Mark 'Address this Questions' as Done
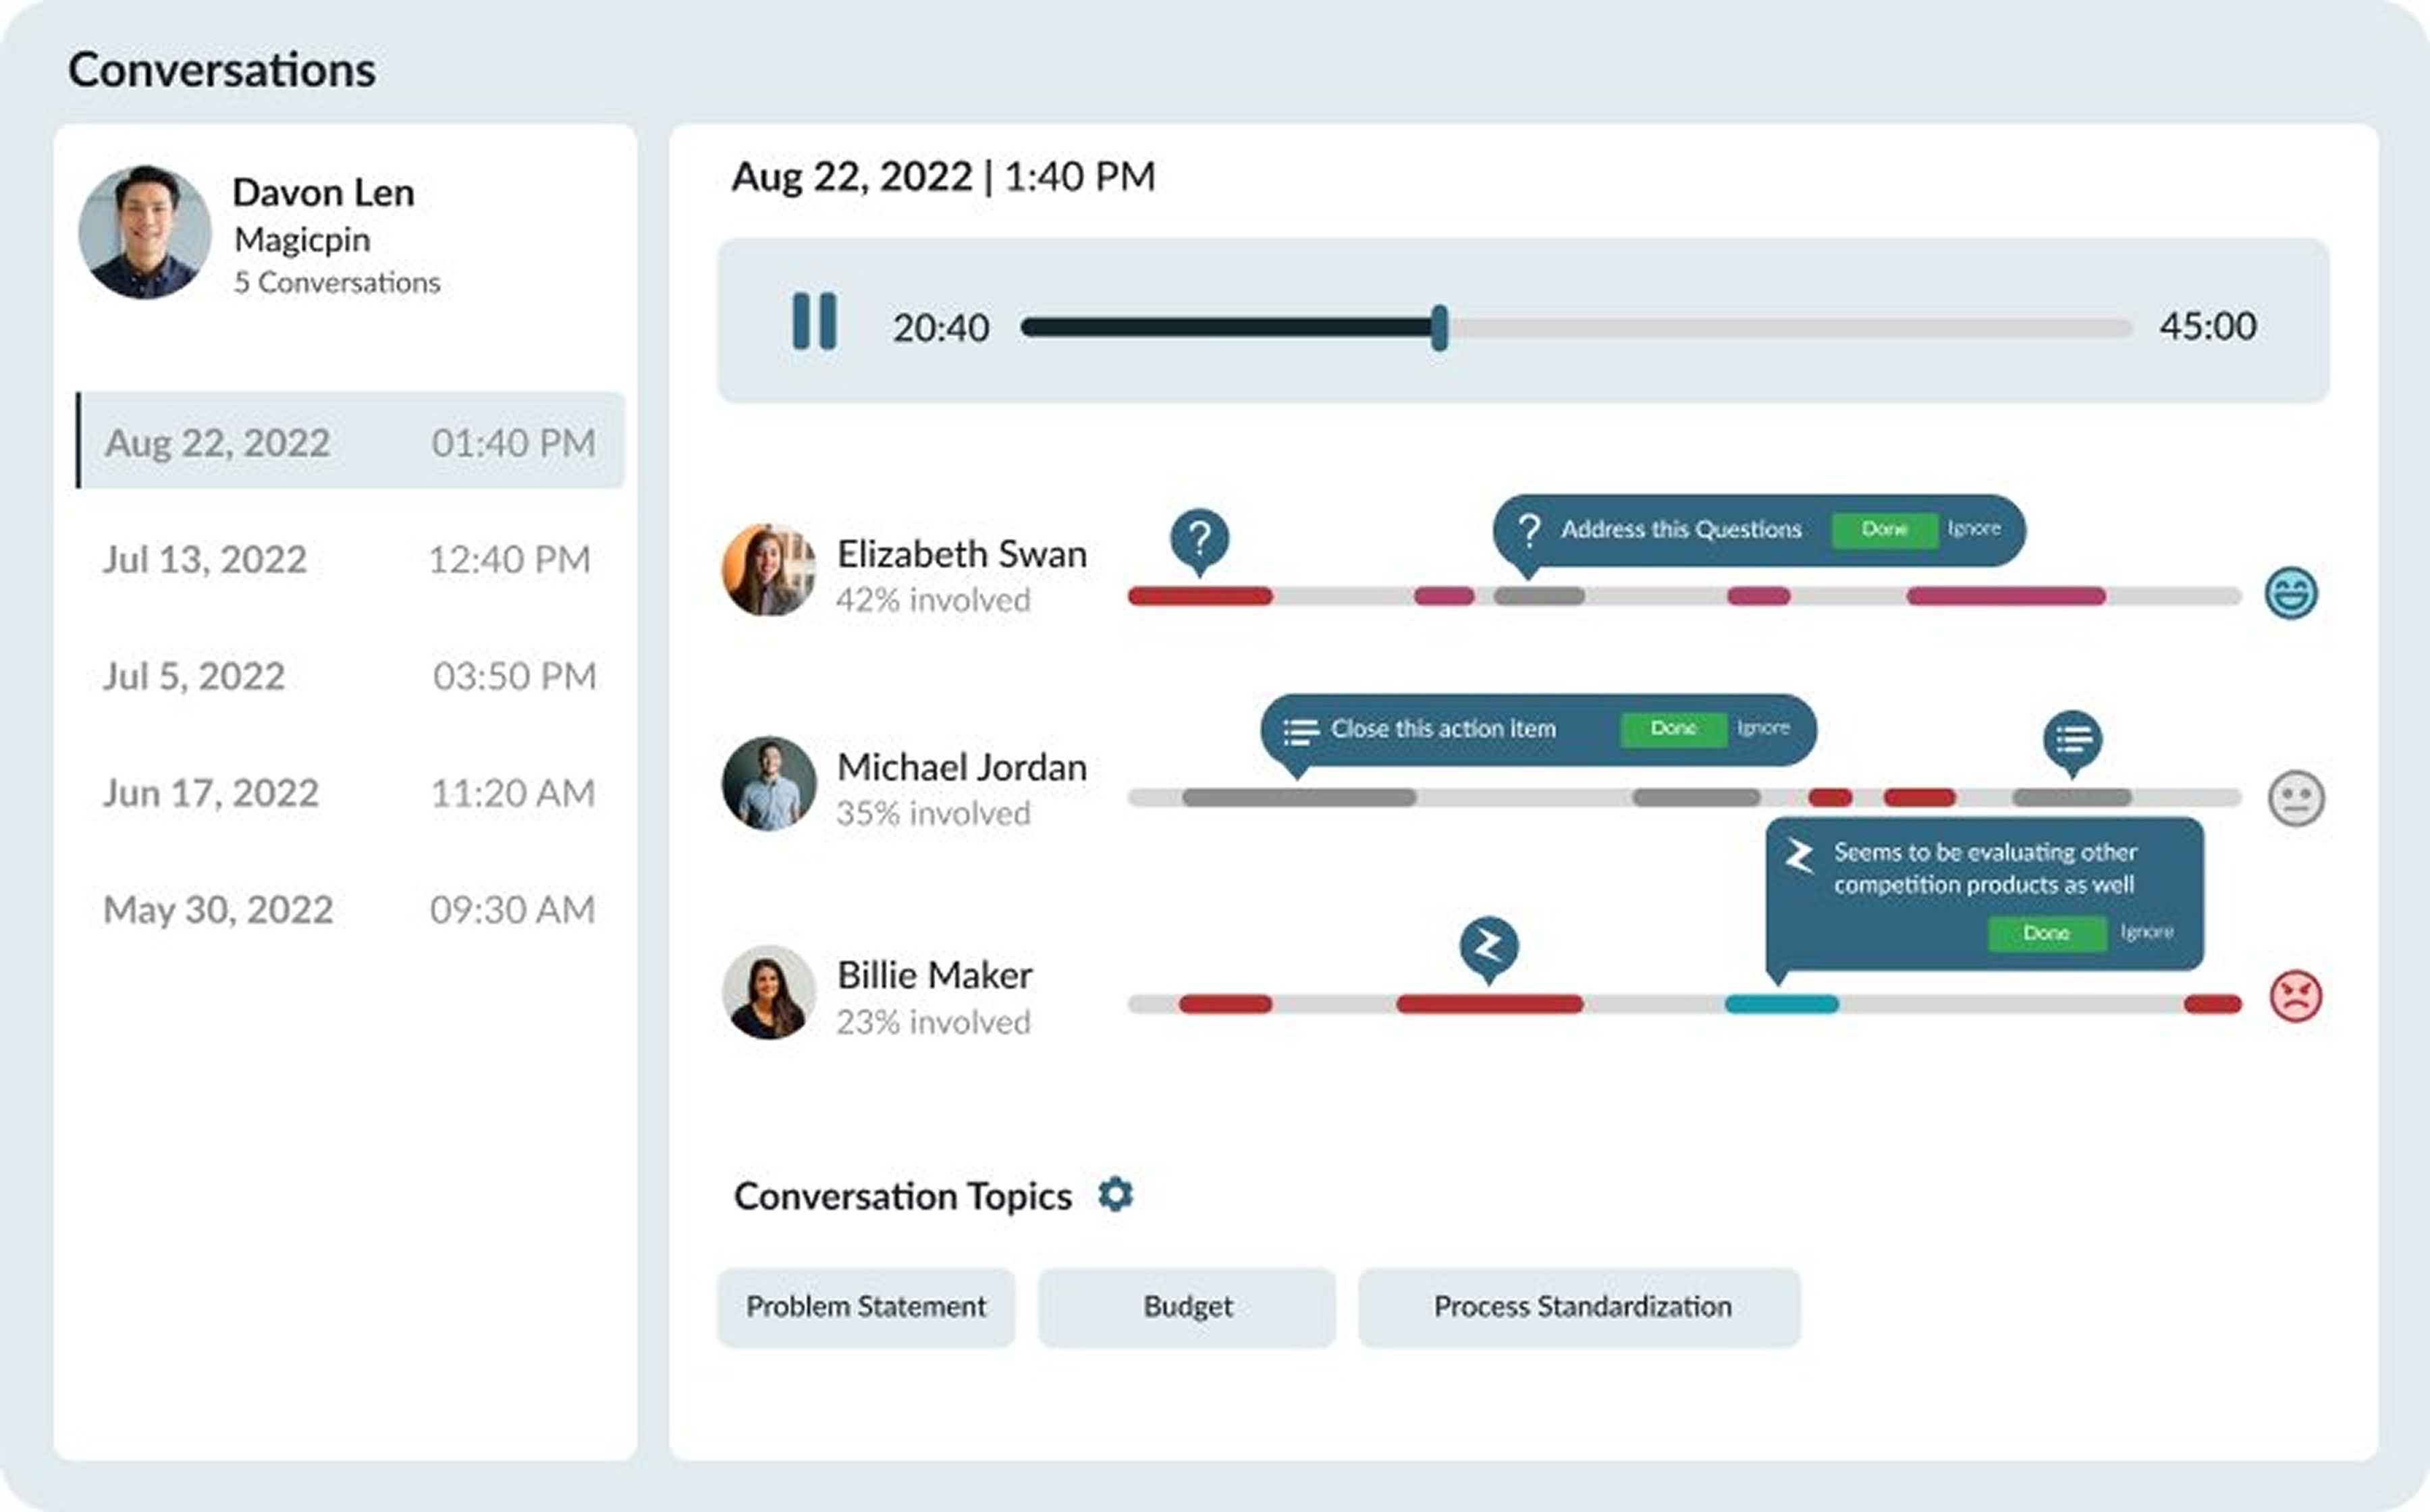 (x=1885, y=529)
